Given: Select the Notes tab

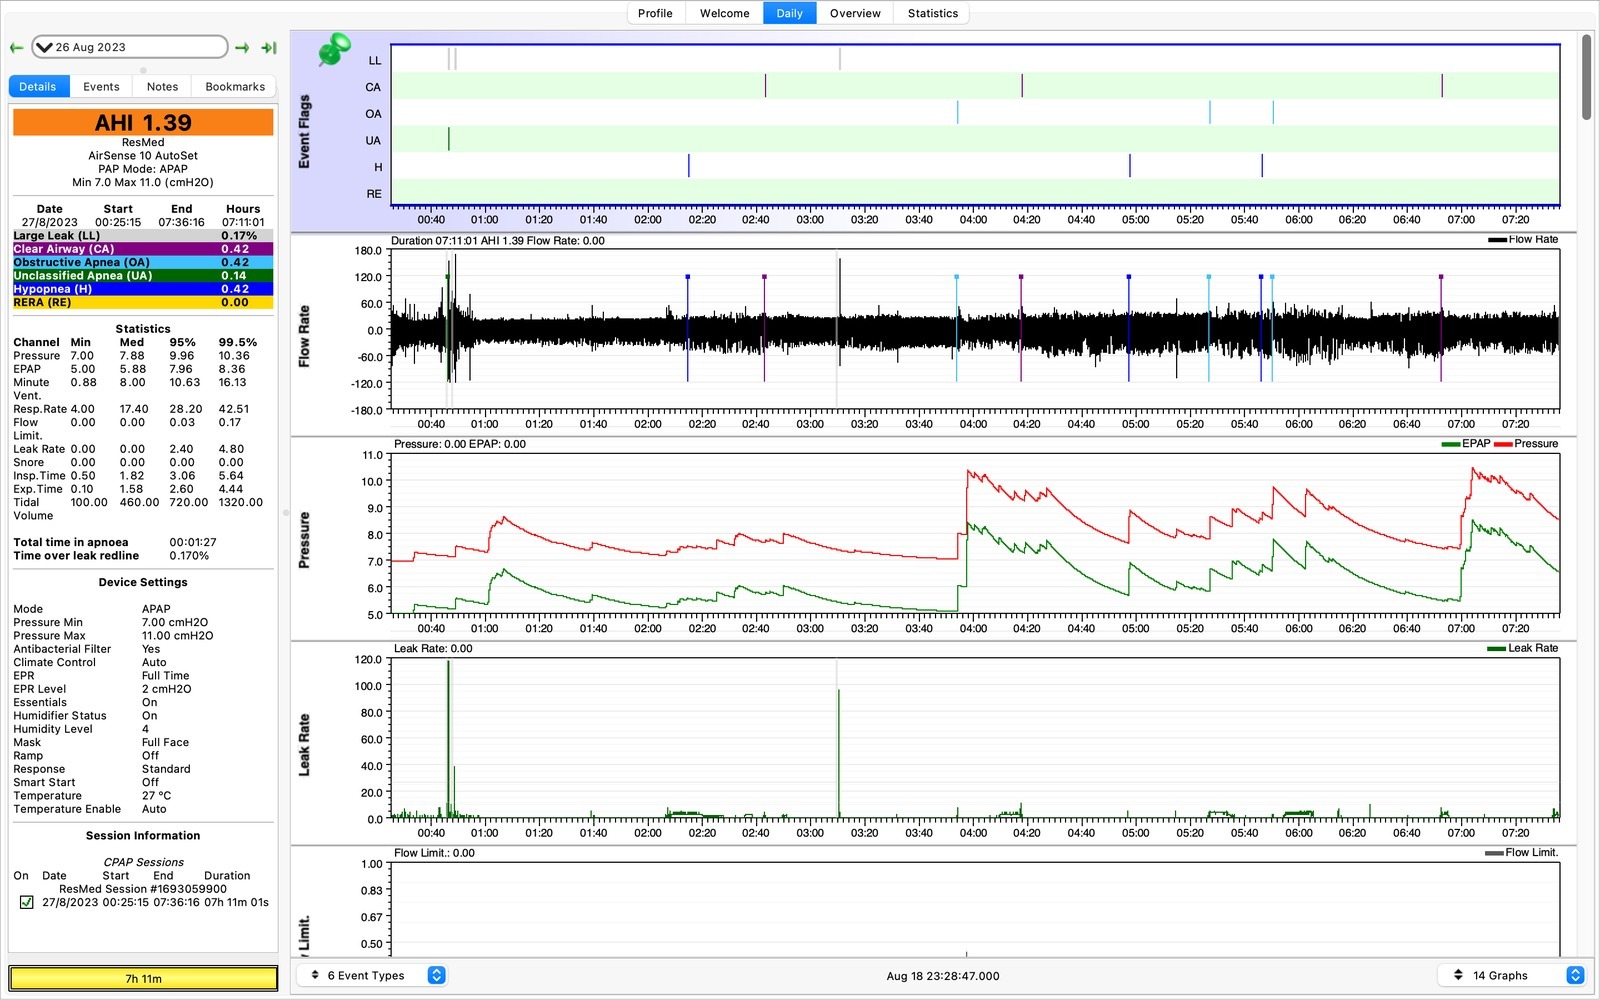Looking at the screenshot, I should point(162,87).
